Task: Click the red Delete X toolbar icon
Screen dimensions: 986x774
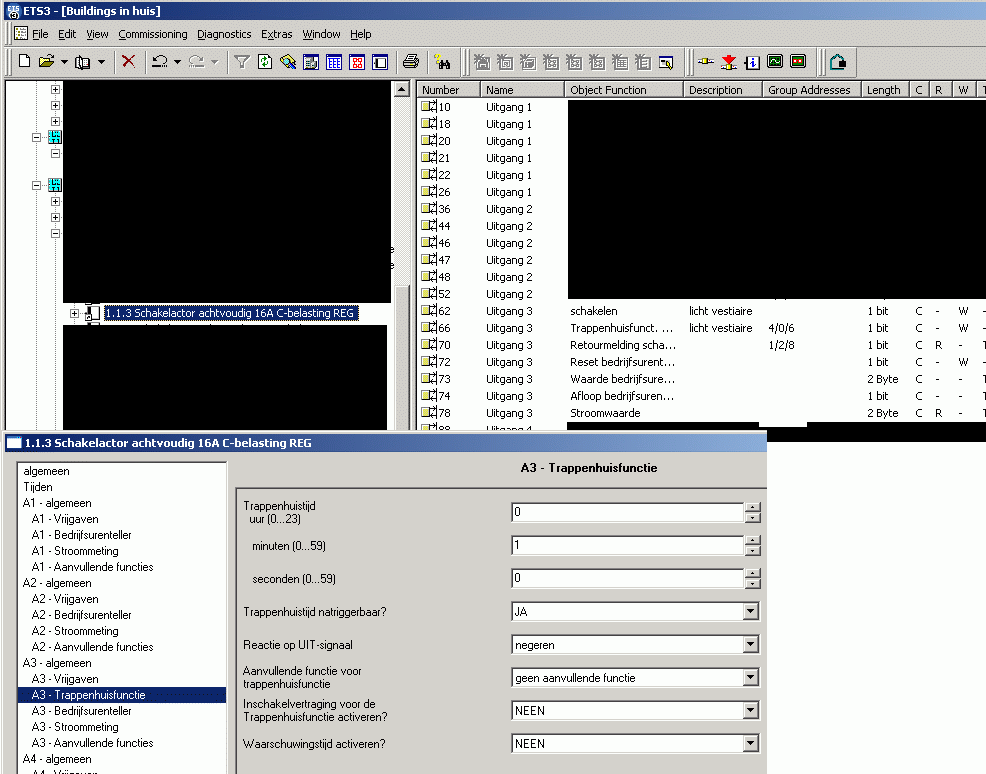Action: (x=128, y=62)
